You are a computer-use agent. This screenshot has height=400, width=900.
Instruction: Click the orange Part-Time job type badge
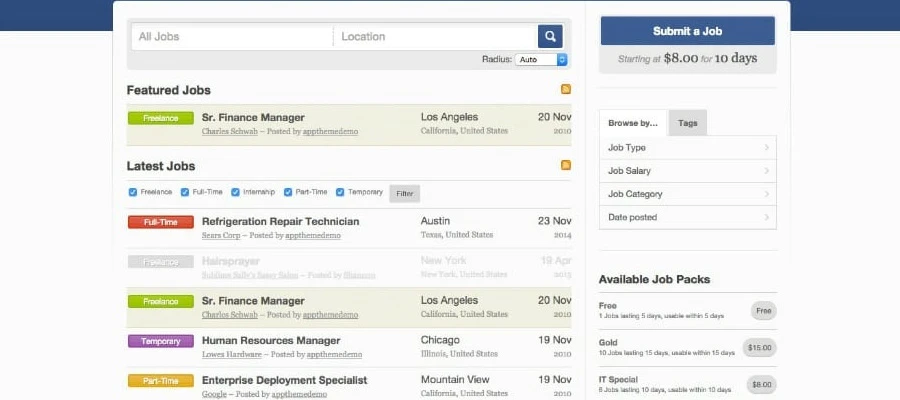pos(160,381)
